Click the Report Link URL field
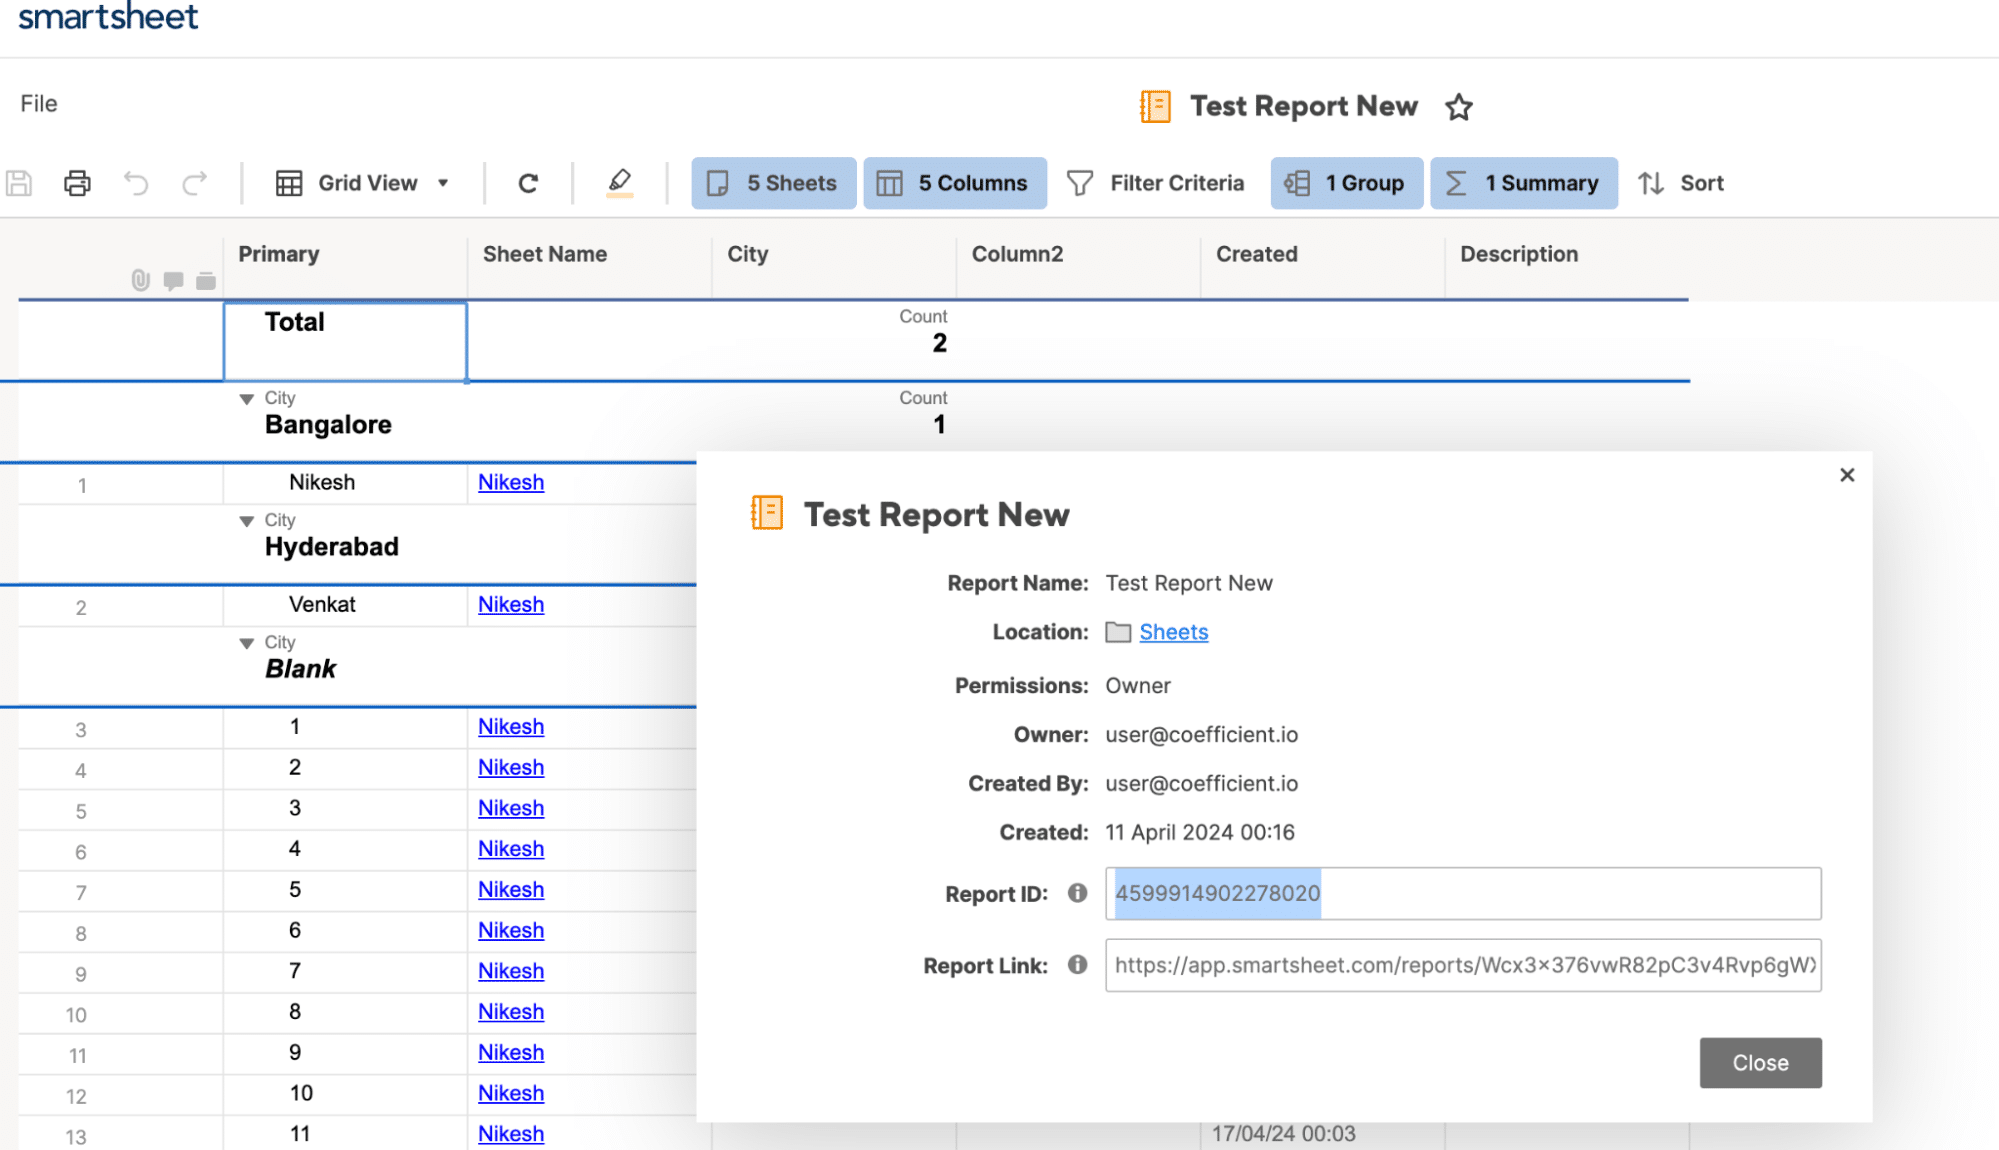Viewport: 1999px width, 1150px height. 1463,965
